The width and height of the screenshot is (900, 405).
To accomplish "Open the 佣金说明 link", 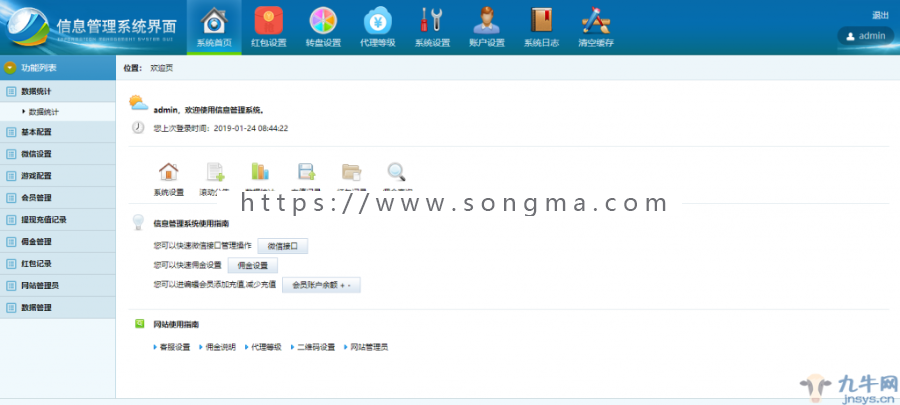I will 220,347.
